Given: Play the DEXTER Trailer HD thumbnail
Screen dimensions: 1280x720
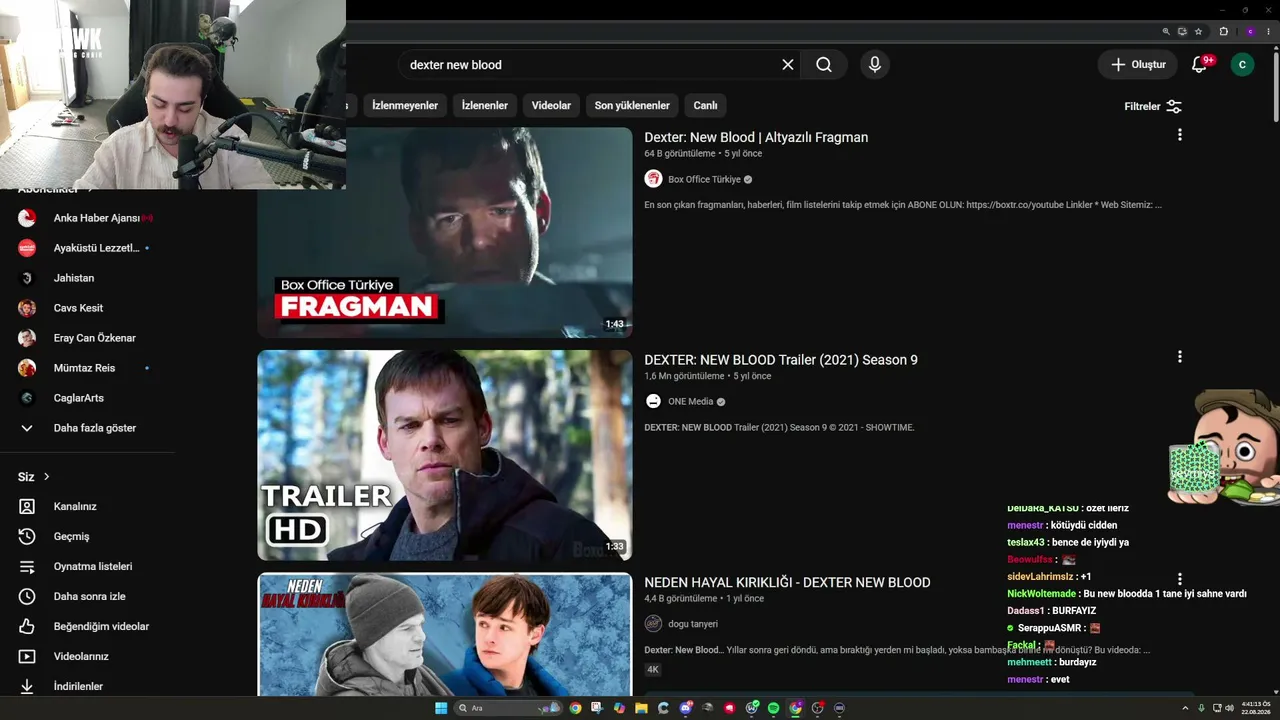Looking at the screenshot, I should (x=445, y=455).
